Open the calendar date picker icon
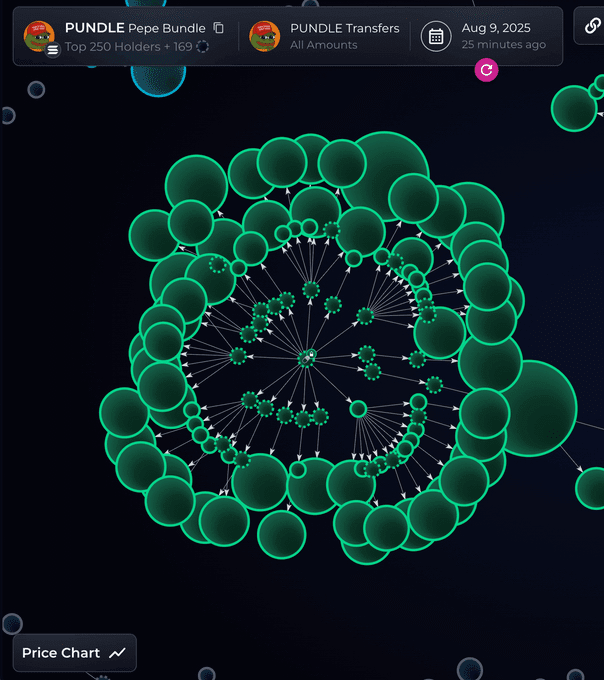Screen dimensions: 604x680 point(436,36)
